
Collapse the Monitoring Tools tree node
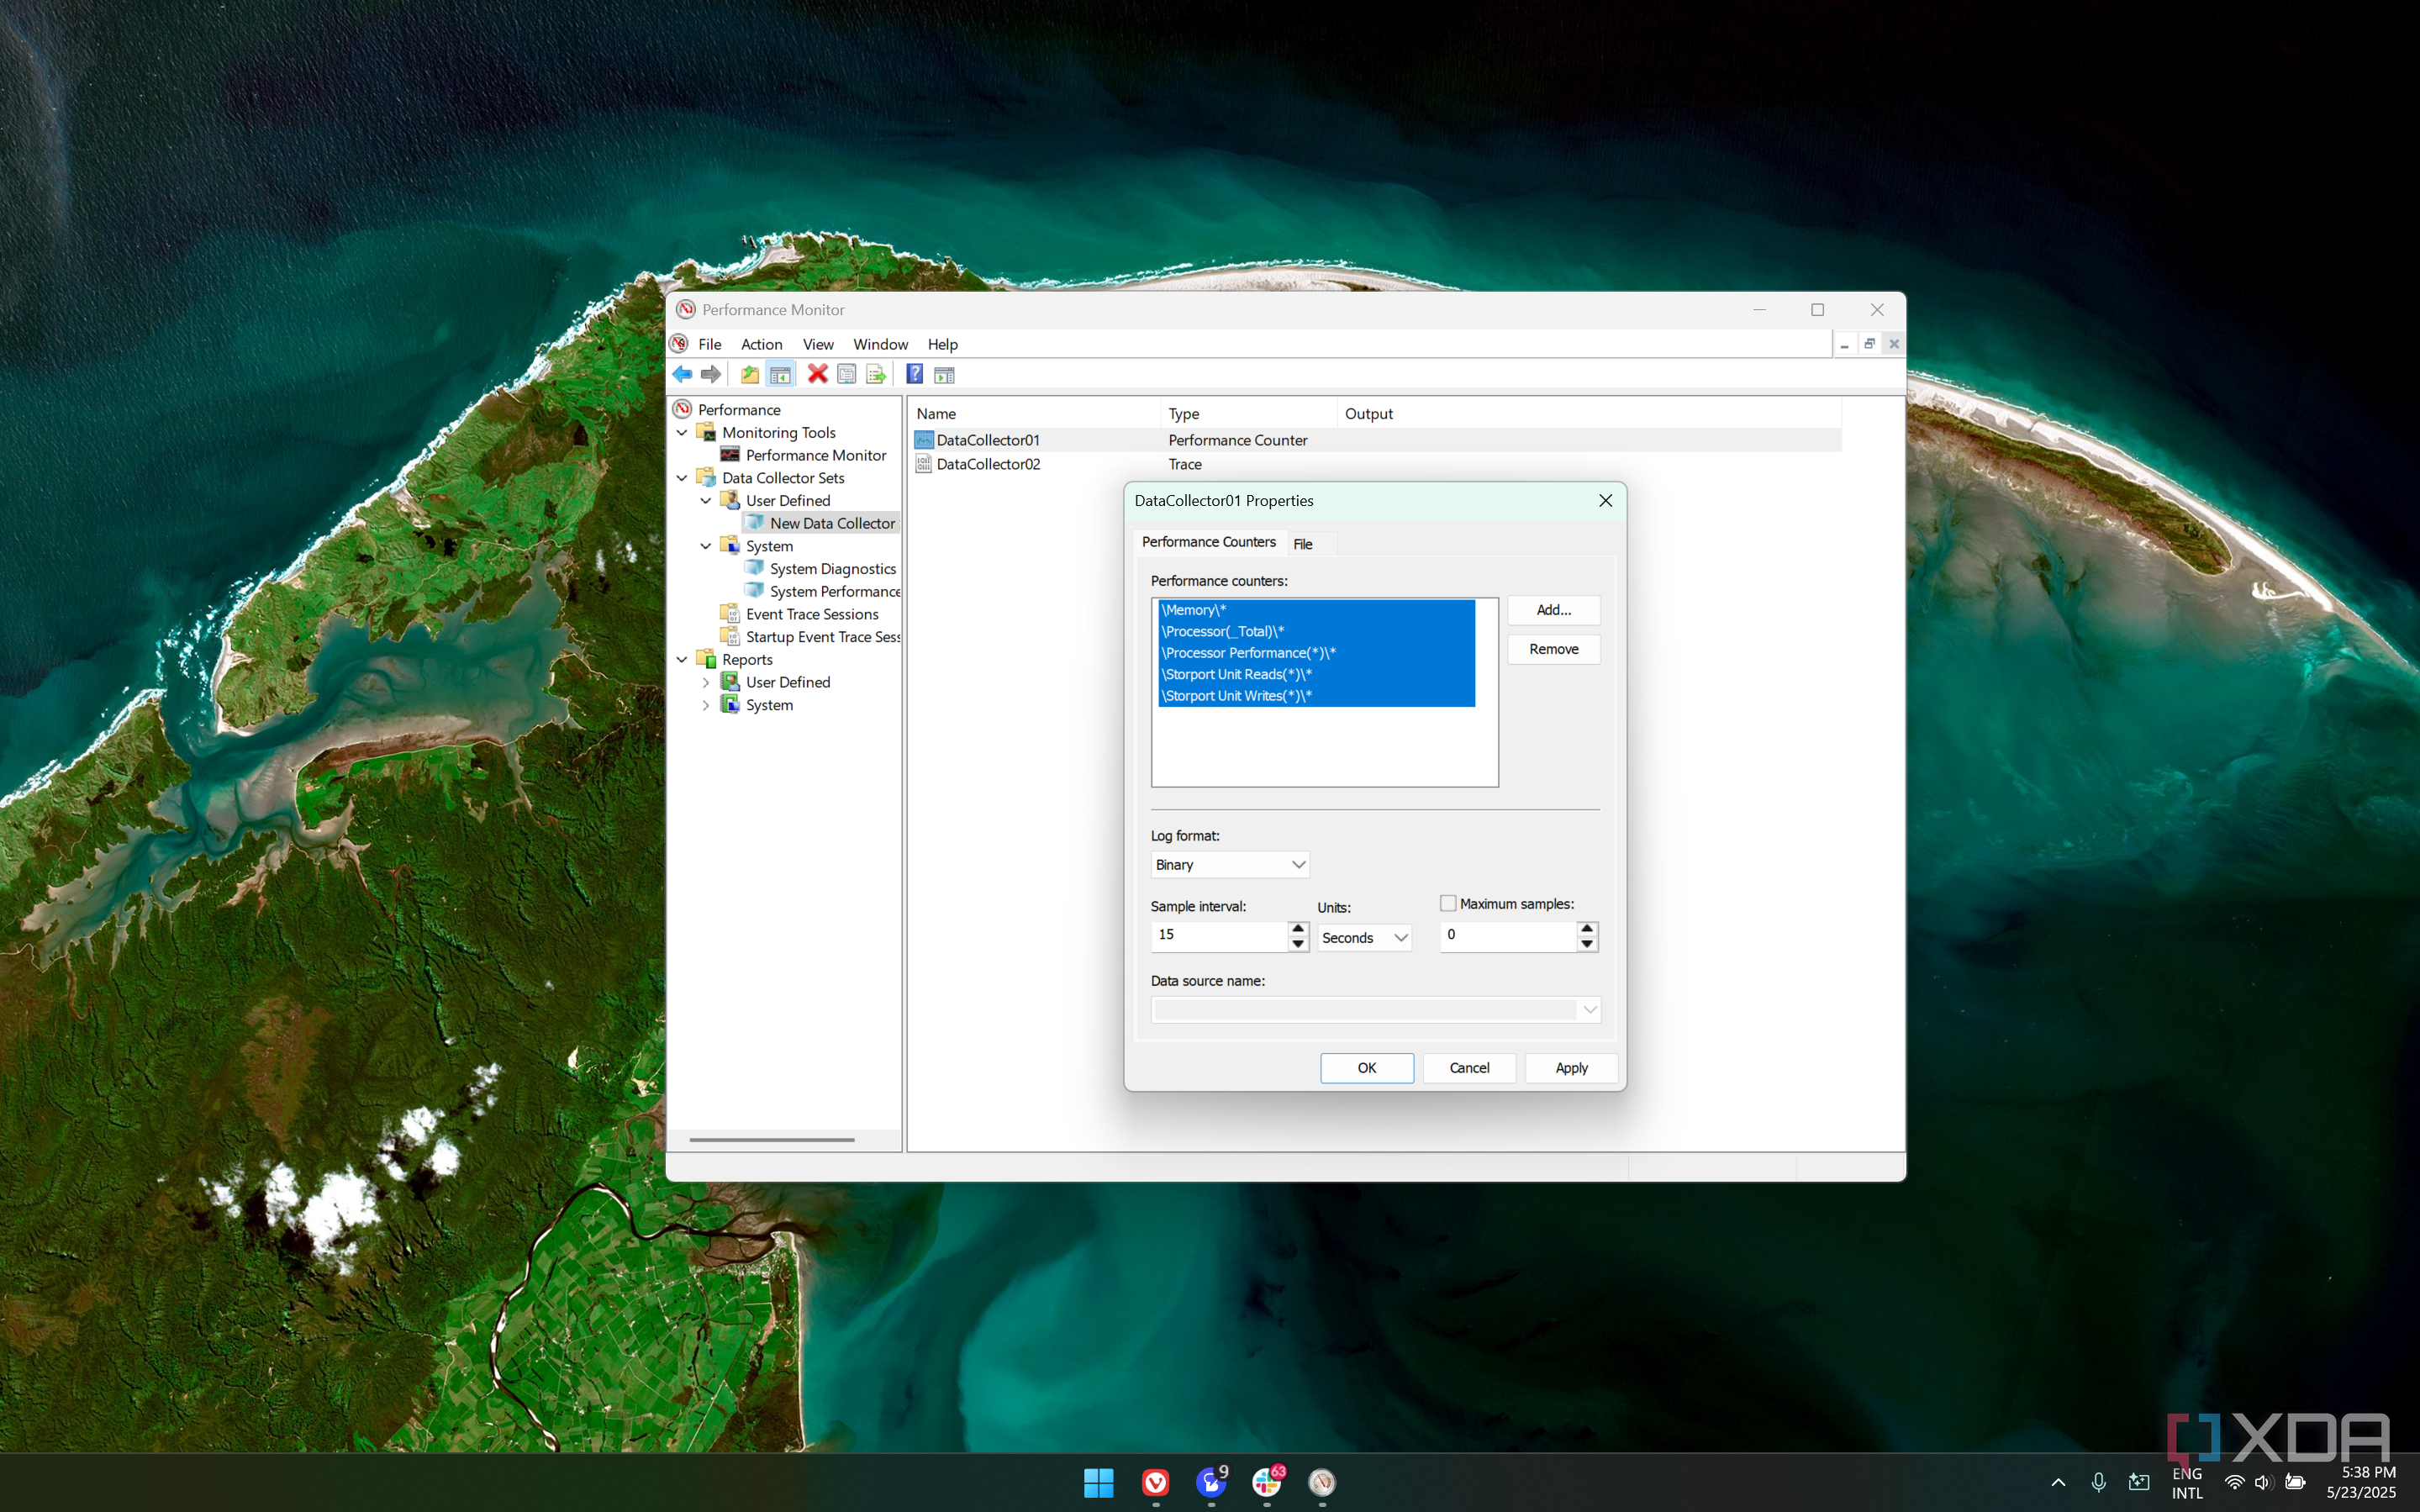(682, 432)
